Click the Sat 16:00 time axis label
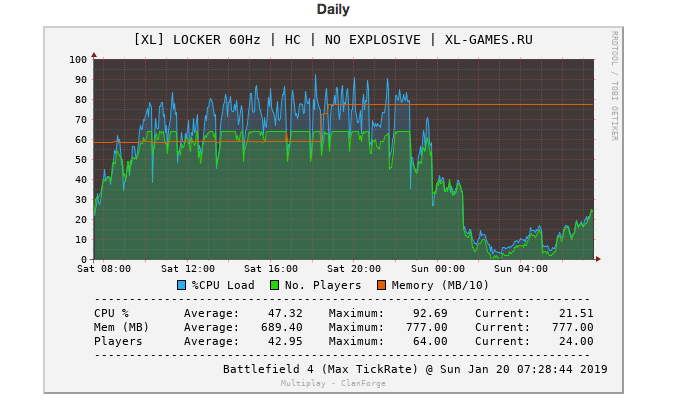The image size is (675, 409). [271, 269]
